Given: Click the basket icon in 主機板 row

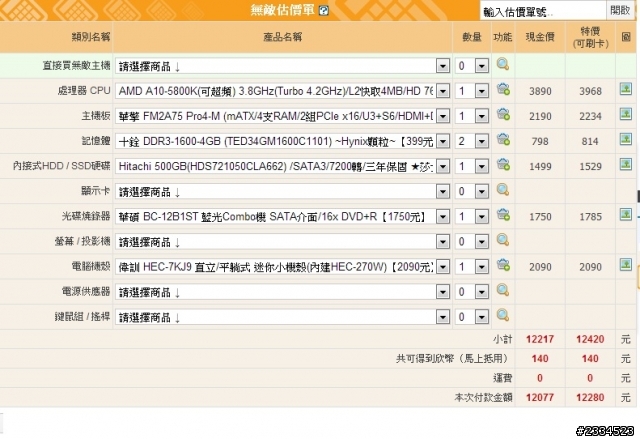Looking at the screenshot, I should point(503,115).
